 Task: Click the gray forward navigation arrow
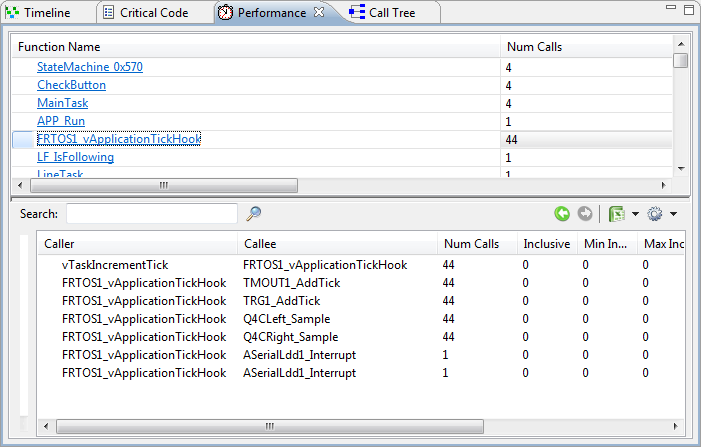(585, 214)
